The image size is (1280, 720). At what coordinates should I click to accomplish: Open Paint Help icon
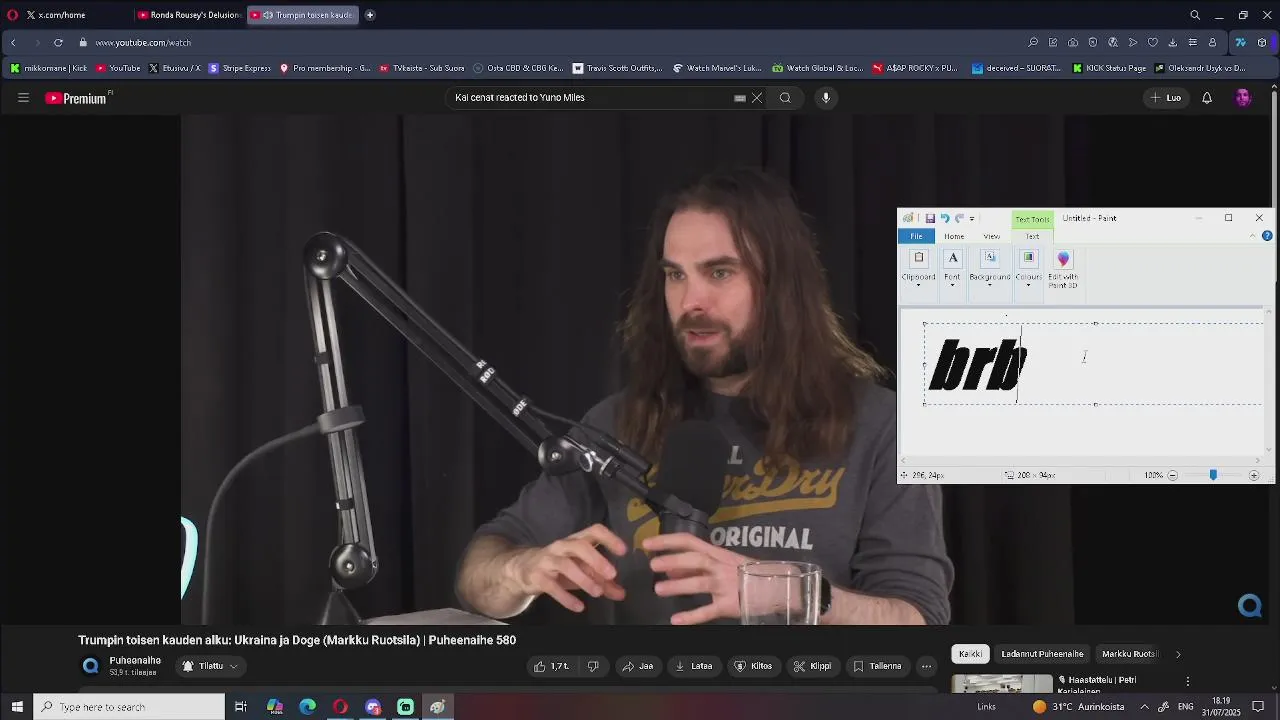click(1267, 236)
